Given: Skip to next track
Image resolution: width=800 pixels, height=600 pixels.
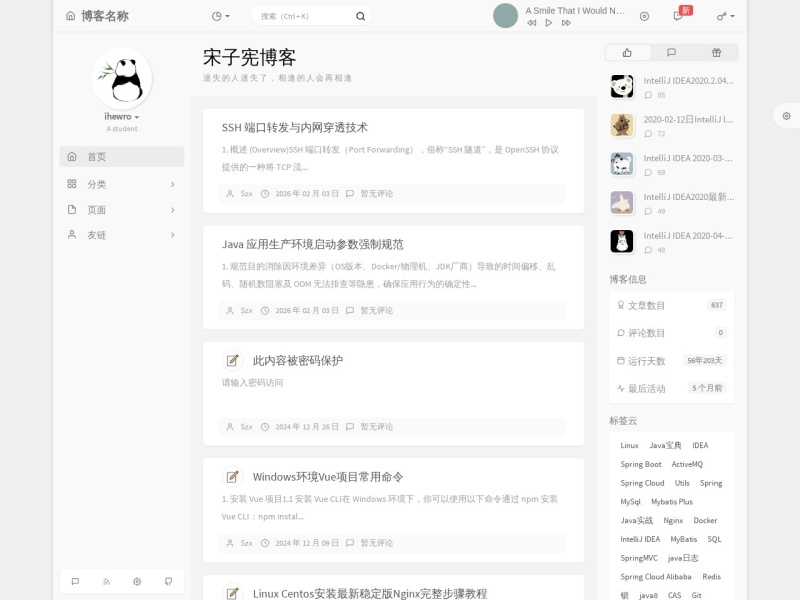Looking at the screenshot, I should tap(566, 23).
